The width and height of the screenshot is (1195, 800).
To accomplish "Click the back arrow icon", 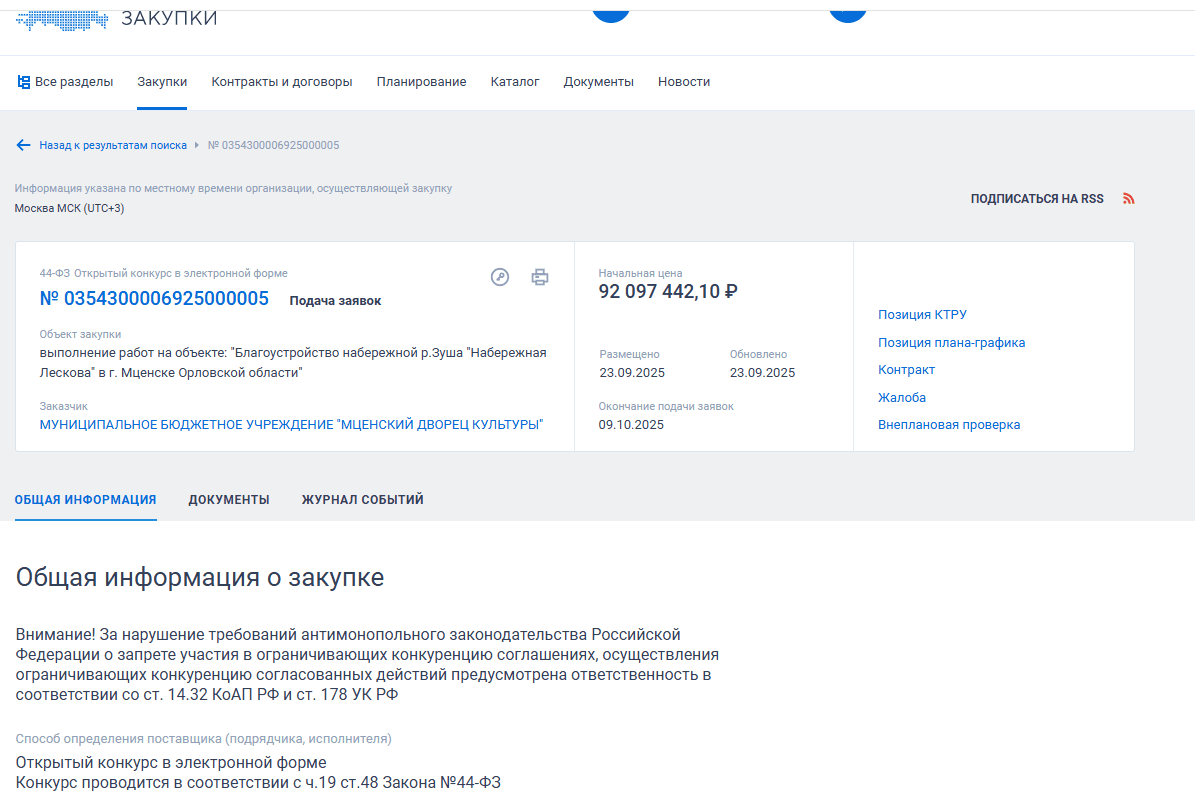I will click(24, 145).
